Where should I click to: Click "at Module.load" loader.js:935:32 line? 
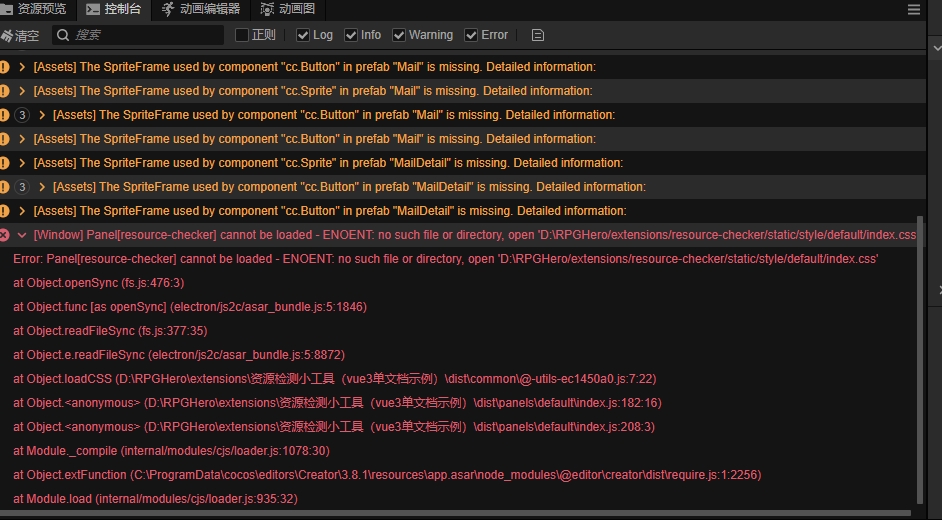pyautogui.click(x=155, y=499)
